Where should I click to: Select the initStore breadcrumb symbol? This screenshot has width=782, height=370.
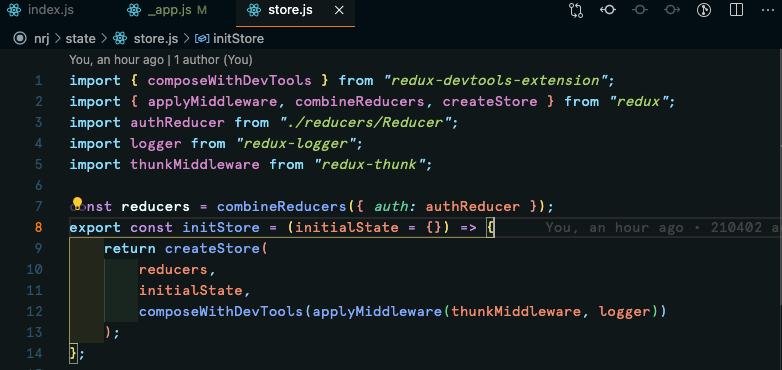click(238, 38)
